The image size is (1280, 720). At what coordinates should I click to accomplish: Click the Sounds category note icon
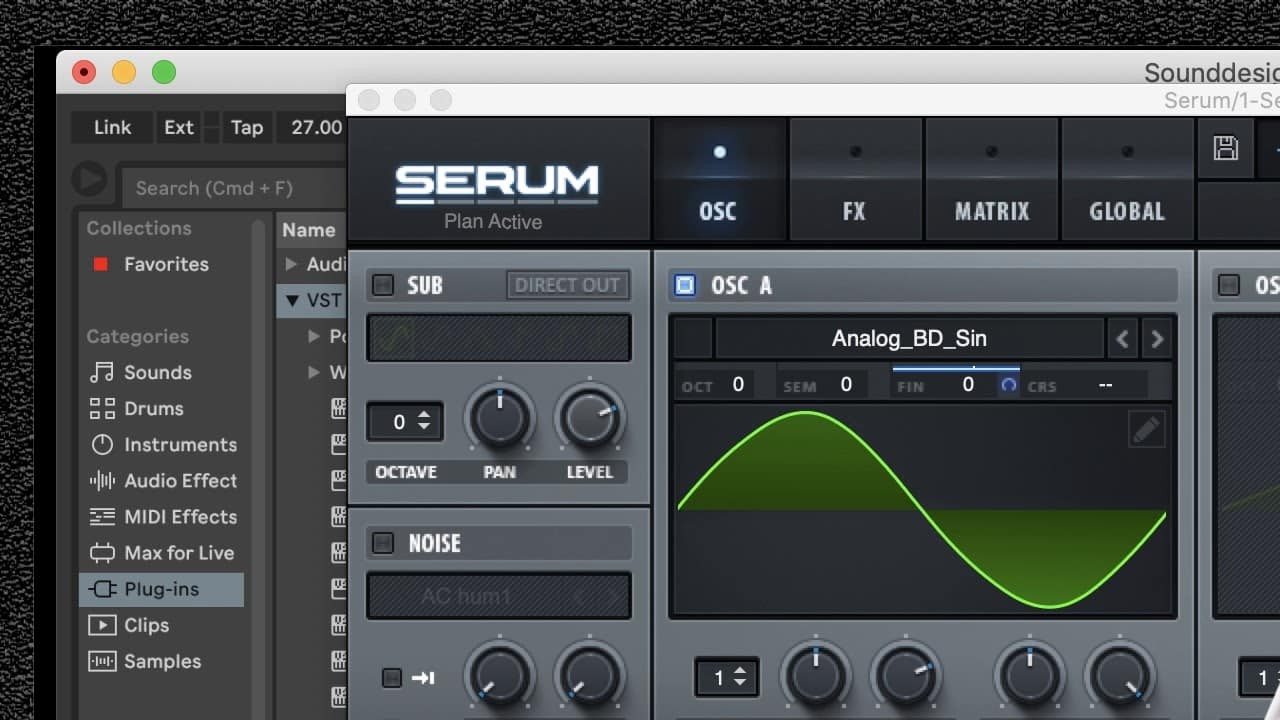101,372
